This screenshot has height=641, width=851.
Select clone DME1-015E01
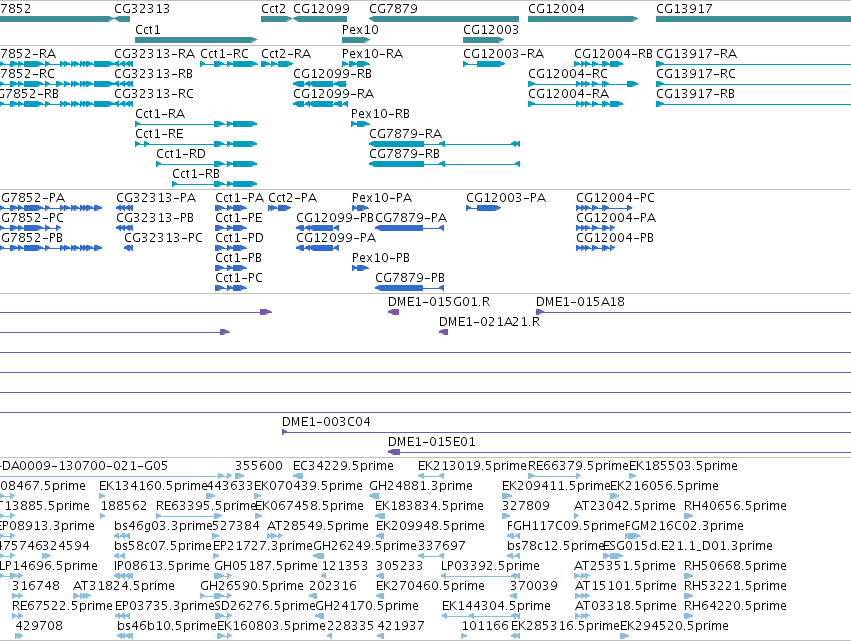click(x=619, y=452)
